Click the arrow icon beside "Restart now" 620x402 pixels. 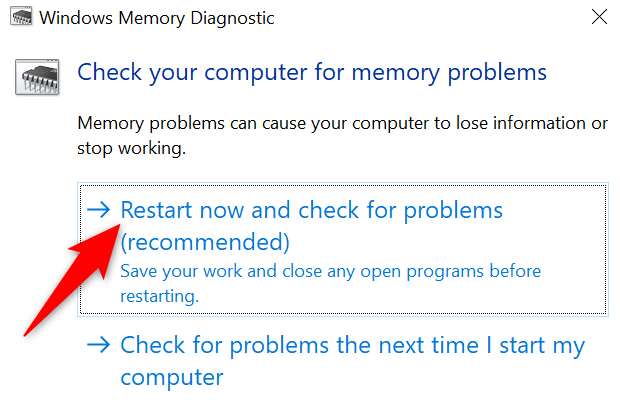(x=99, y=211)
